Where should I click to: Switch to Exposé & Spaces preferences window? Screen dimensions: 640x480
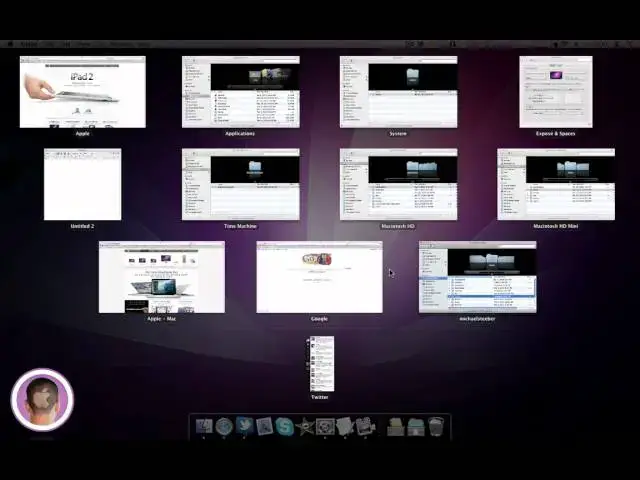tap(556, 92)
